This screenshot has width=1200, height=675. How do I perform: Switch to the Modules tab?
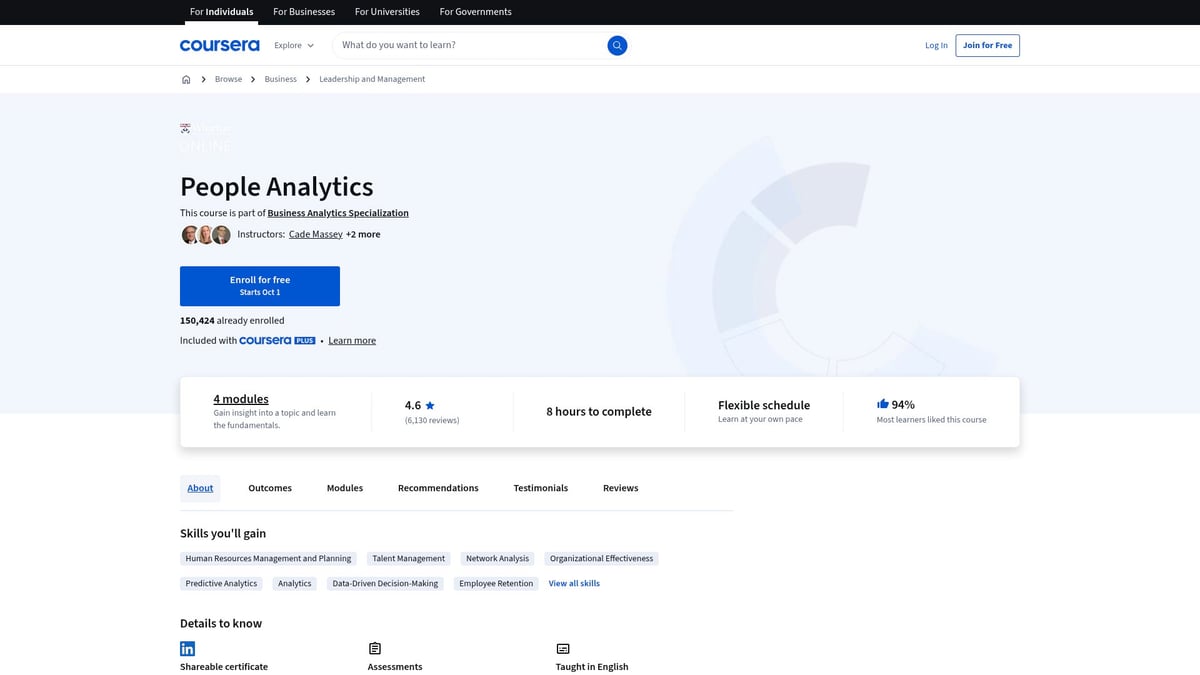tap(344, 488)
